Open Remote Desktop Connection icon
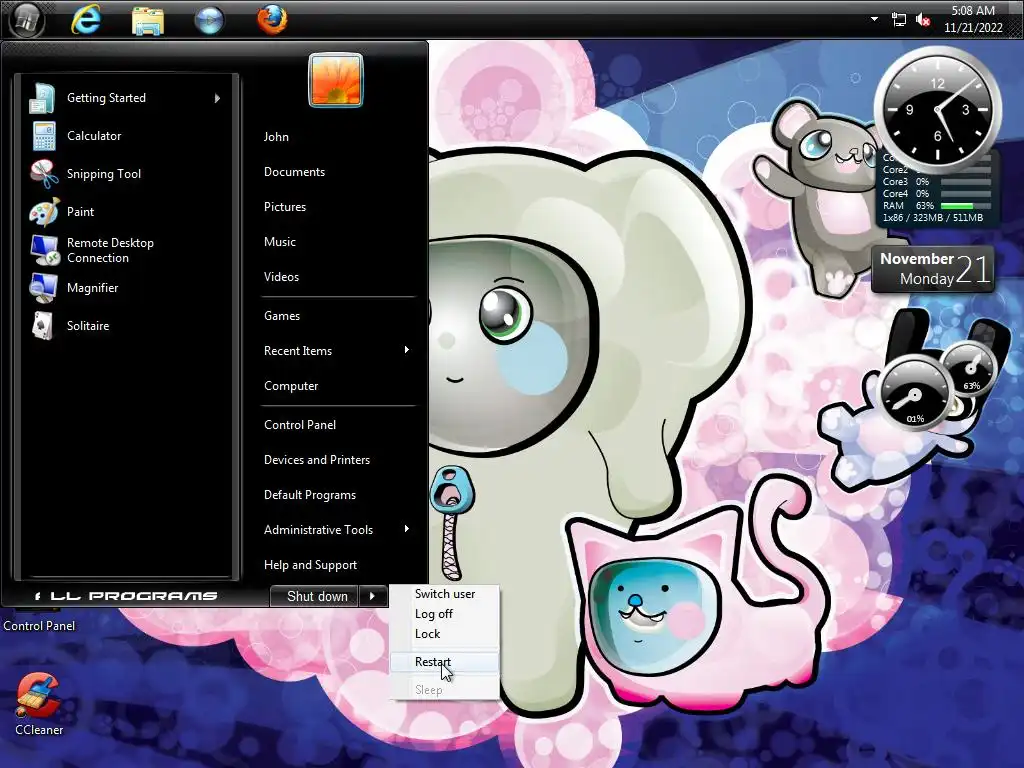The width and height of the screenshot is (1024, 768). (x=44, y=249)
